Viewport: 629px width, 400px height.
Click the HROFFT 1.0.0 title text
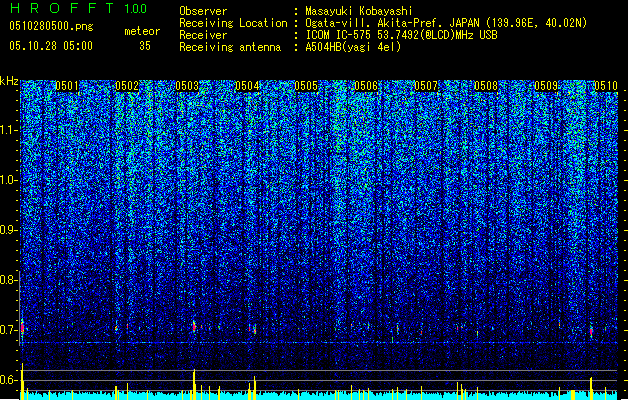[x=78, y=8]
